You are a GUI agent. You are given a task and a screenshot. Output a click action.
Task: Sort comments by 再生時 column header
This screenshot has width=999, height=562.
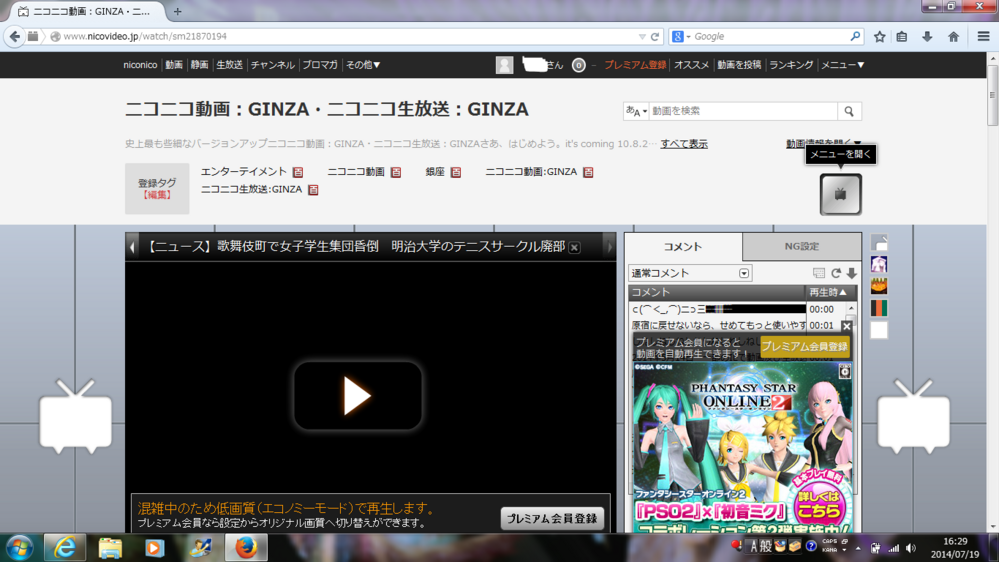828,292
